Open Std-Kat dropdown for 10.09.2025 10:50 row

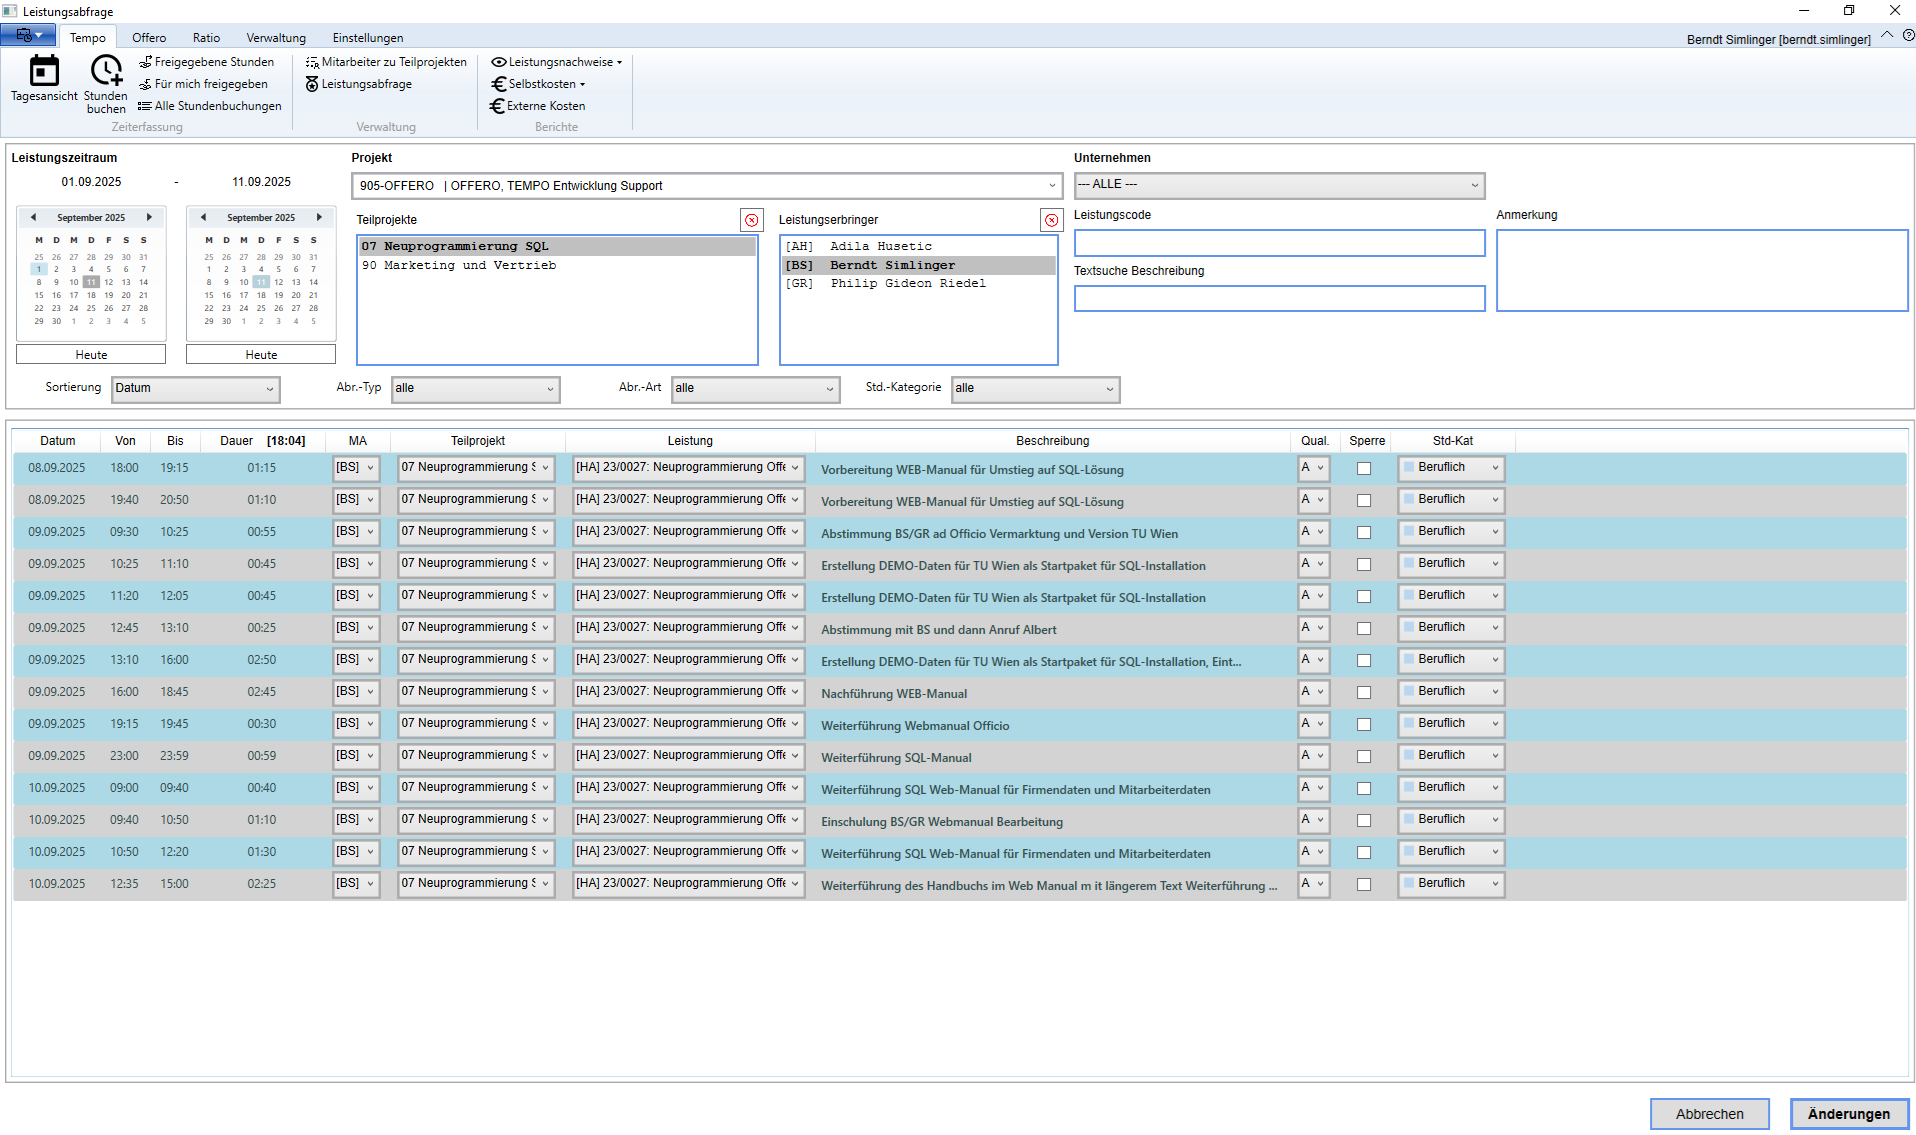pyautogui.click(x=1451, y=852)
